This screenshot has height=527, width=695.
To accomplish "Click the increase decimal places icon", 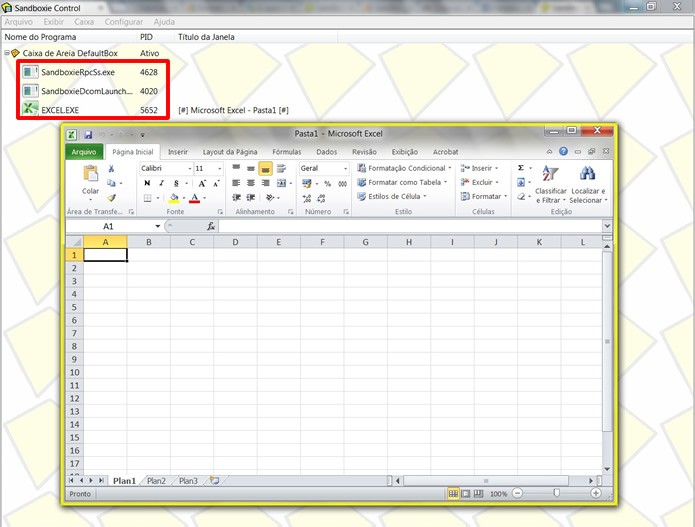I will (307, 198).
